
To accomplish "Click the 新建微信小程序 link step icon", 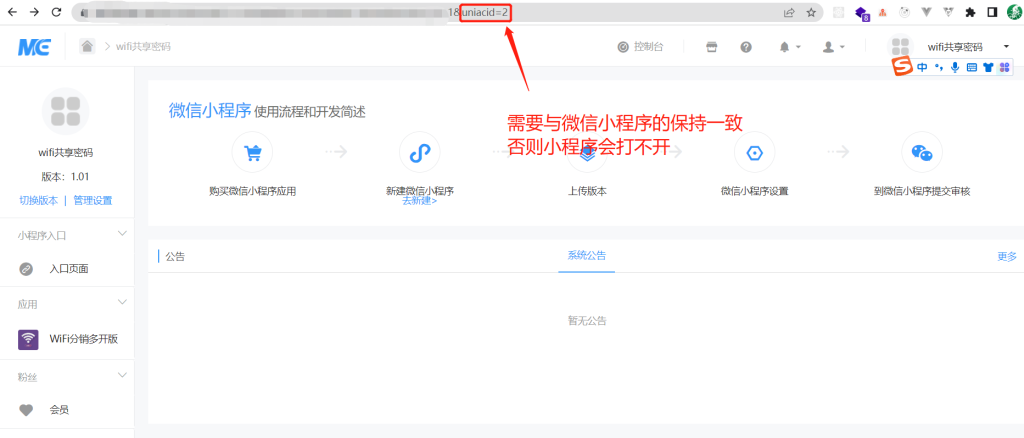I will (x=419, y=152).
